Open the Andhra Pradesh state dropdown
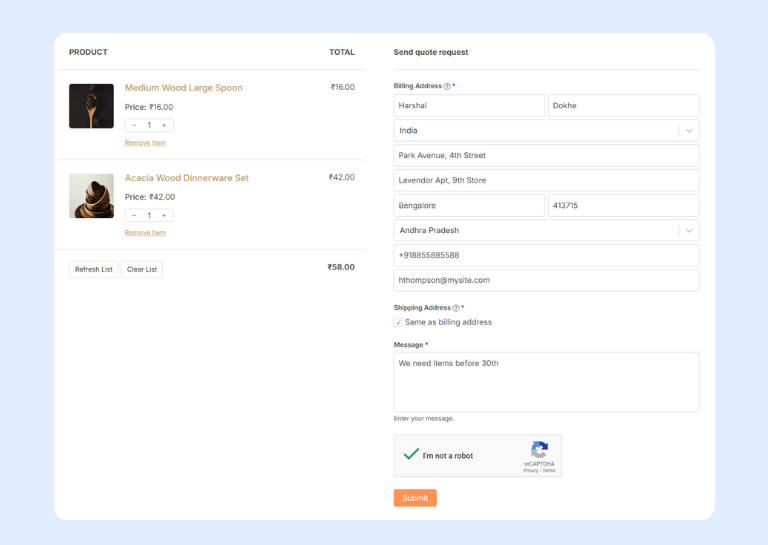Viewport: 768px width, 545px height. [x=688, y=230]
